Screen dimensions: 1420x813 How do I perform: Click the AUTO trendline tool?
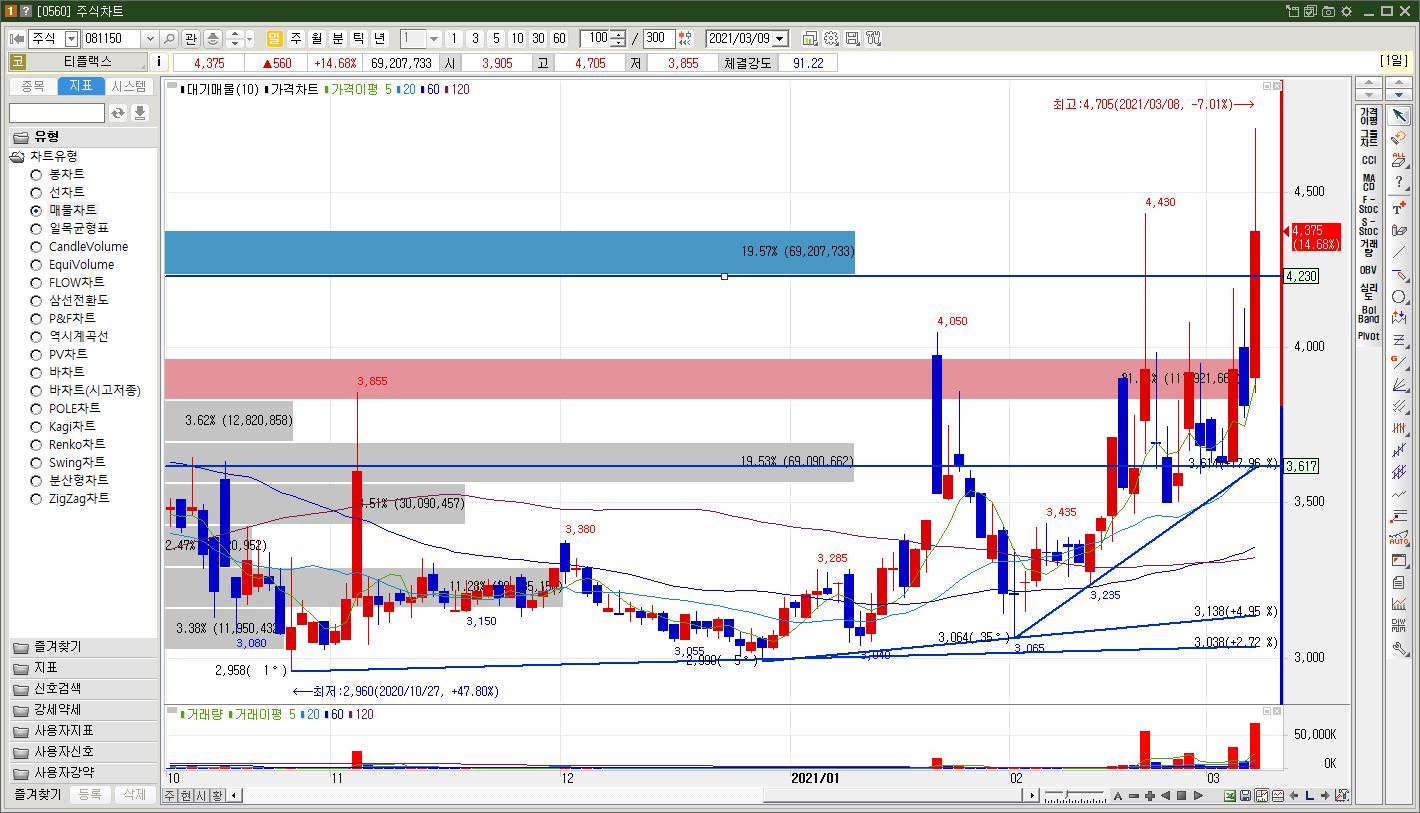coord(1399,538)
